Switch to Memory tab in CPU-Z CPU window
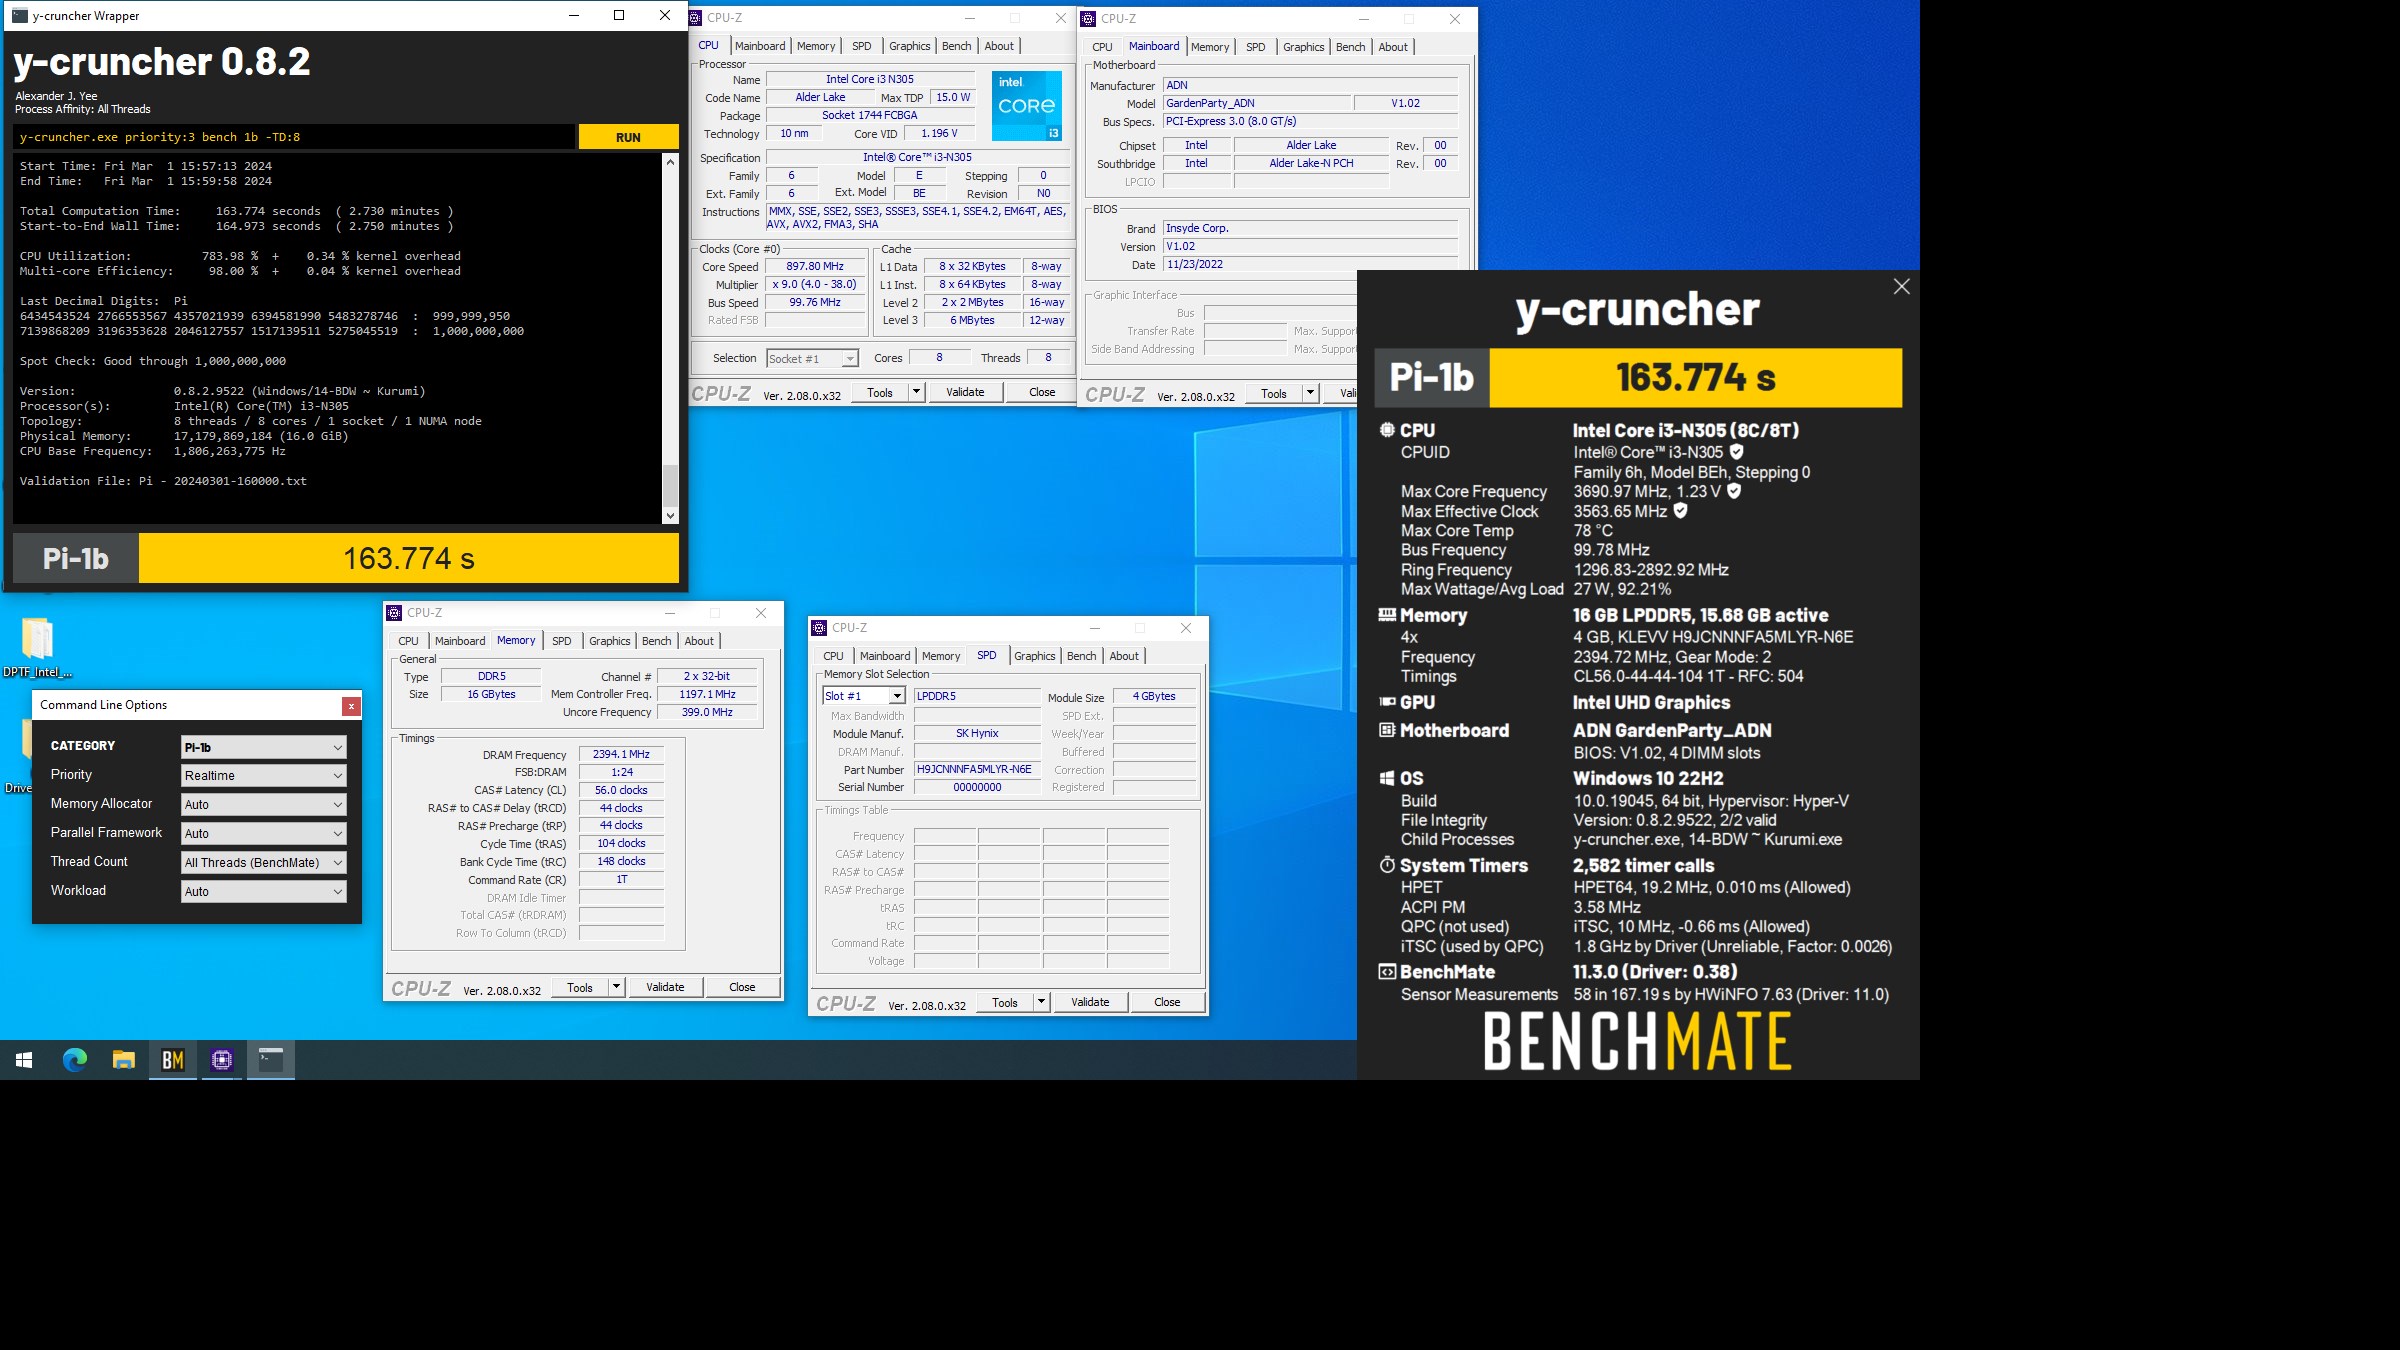2400x1350 pixels. (816, 46)
